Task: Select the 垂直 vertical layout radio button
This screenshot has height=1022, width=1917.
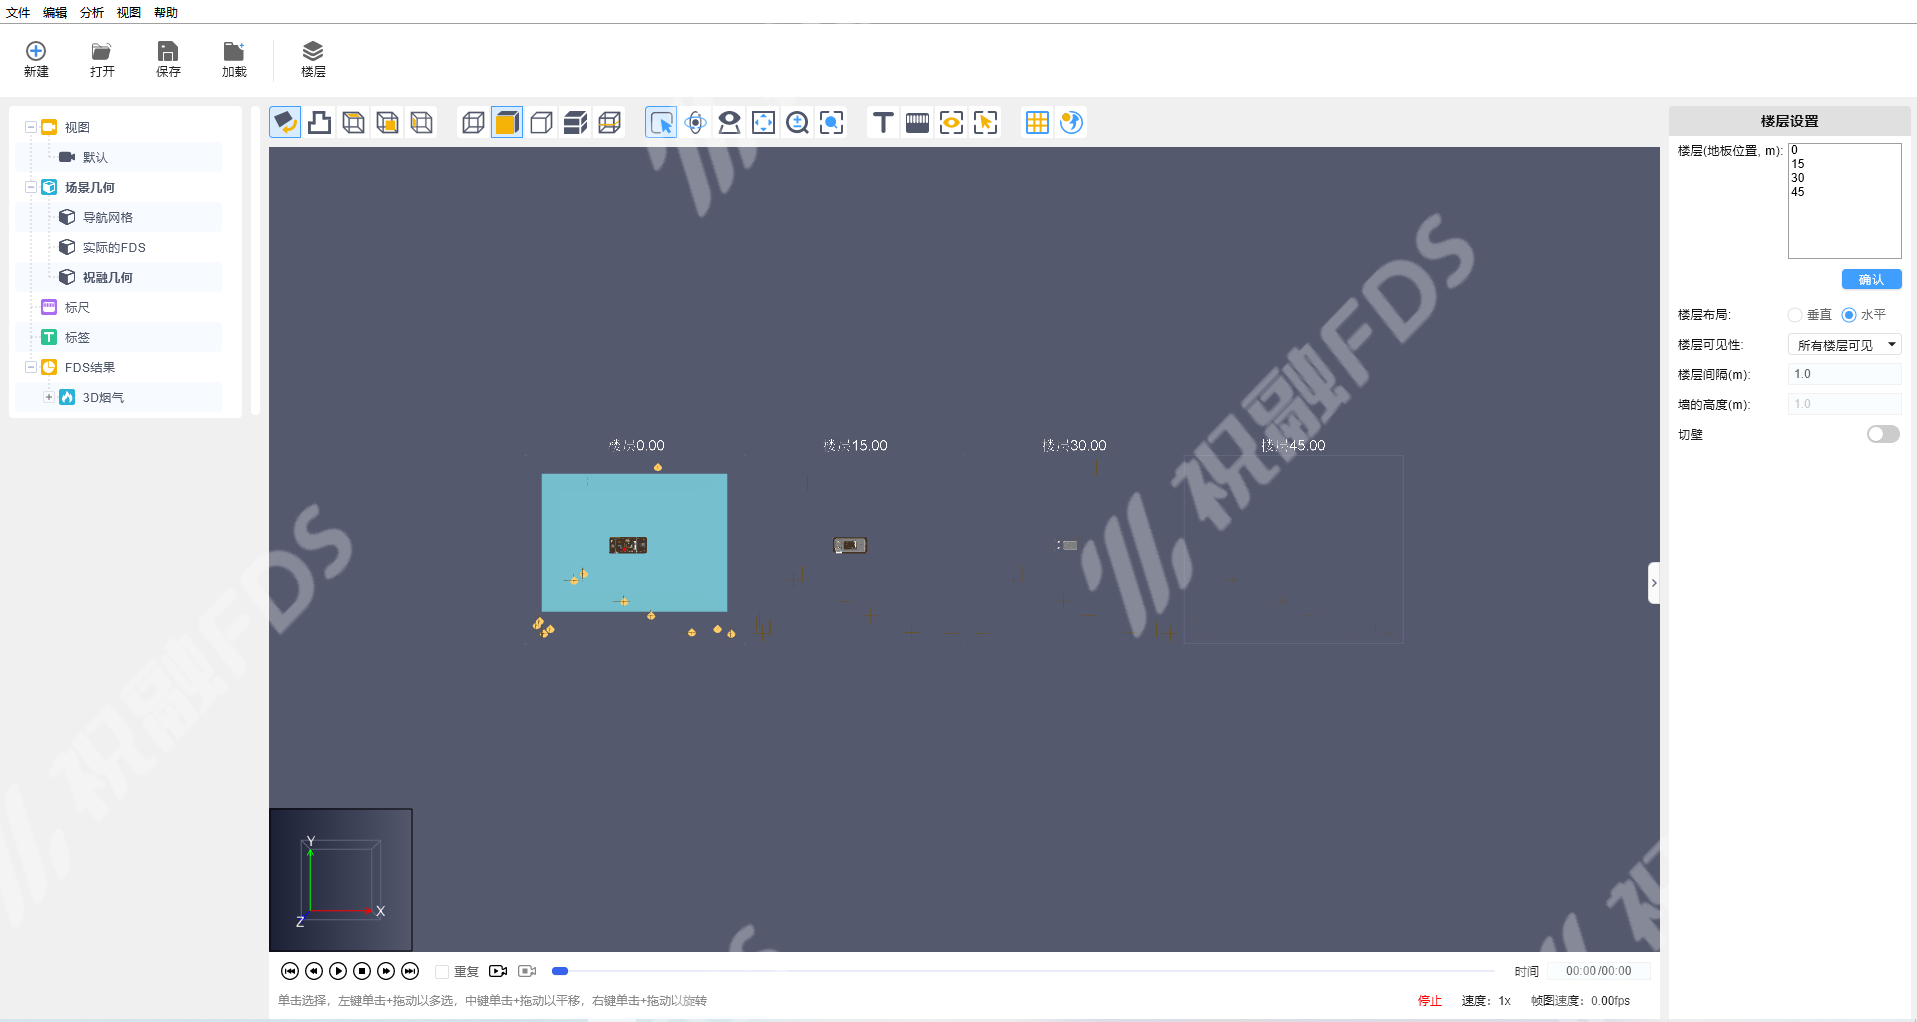Action: (1795, 315)
